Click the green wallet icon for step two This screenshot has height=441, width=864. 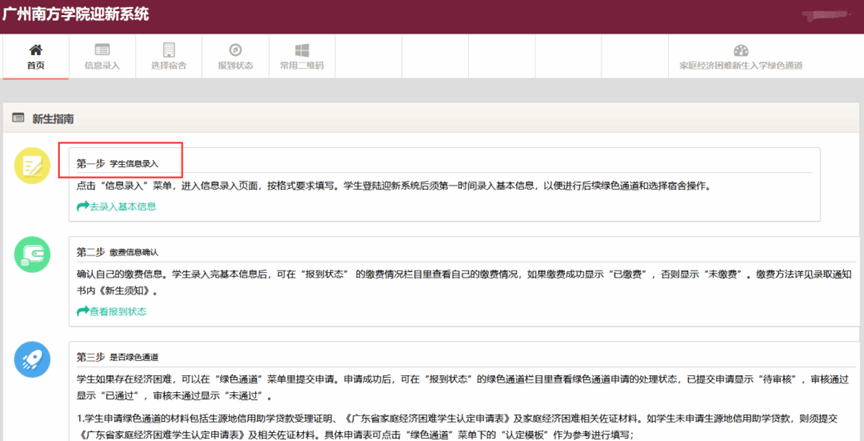[33, 255]
